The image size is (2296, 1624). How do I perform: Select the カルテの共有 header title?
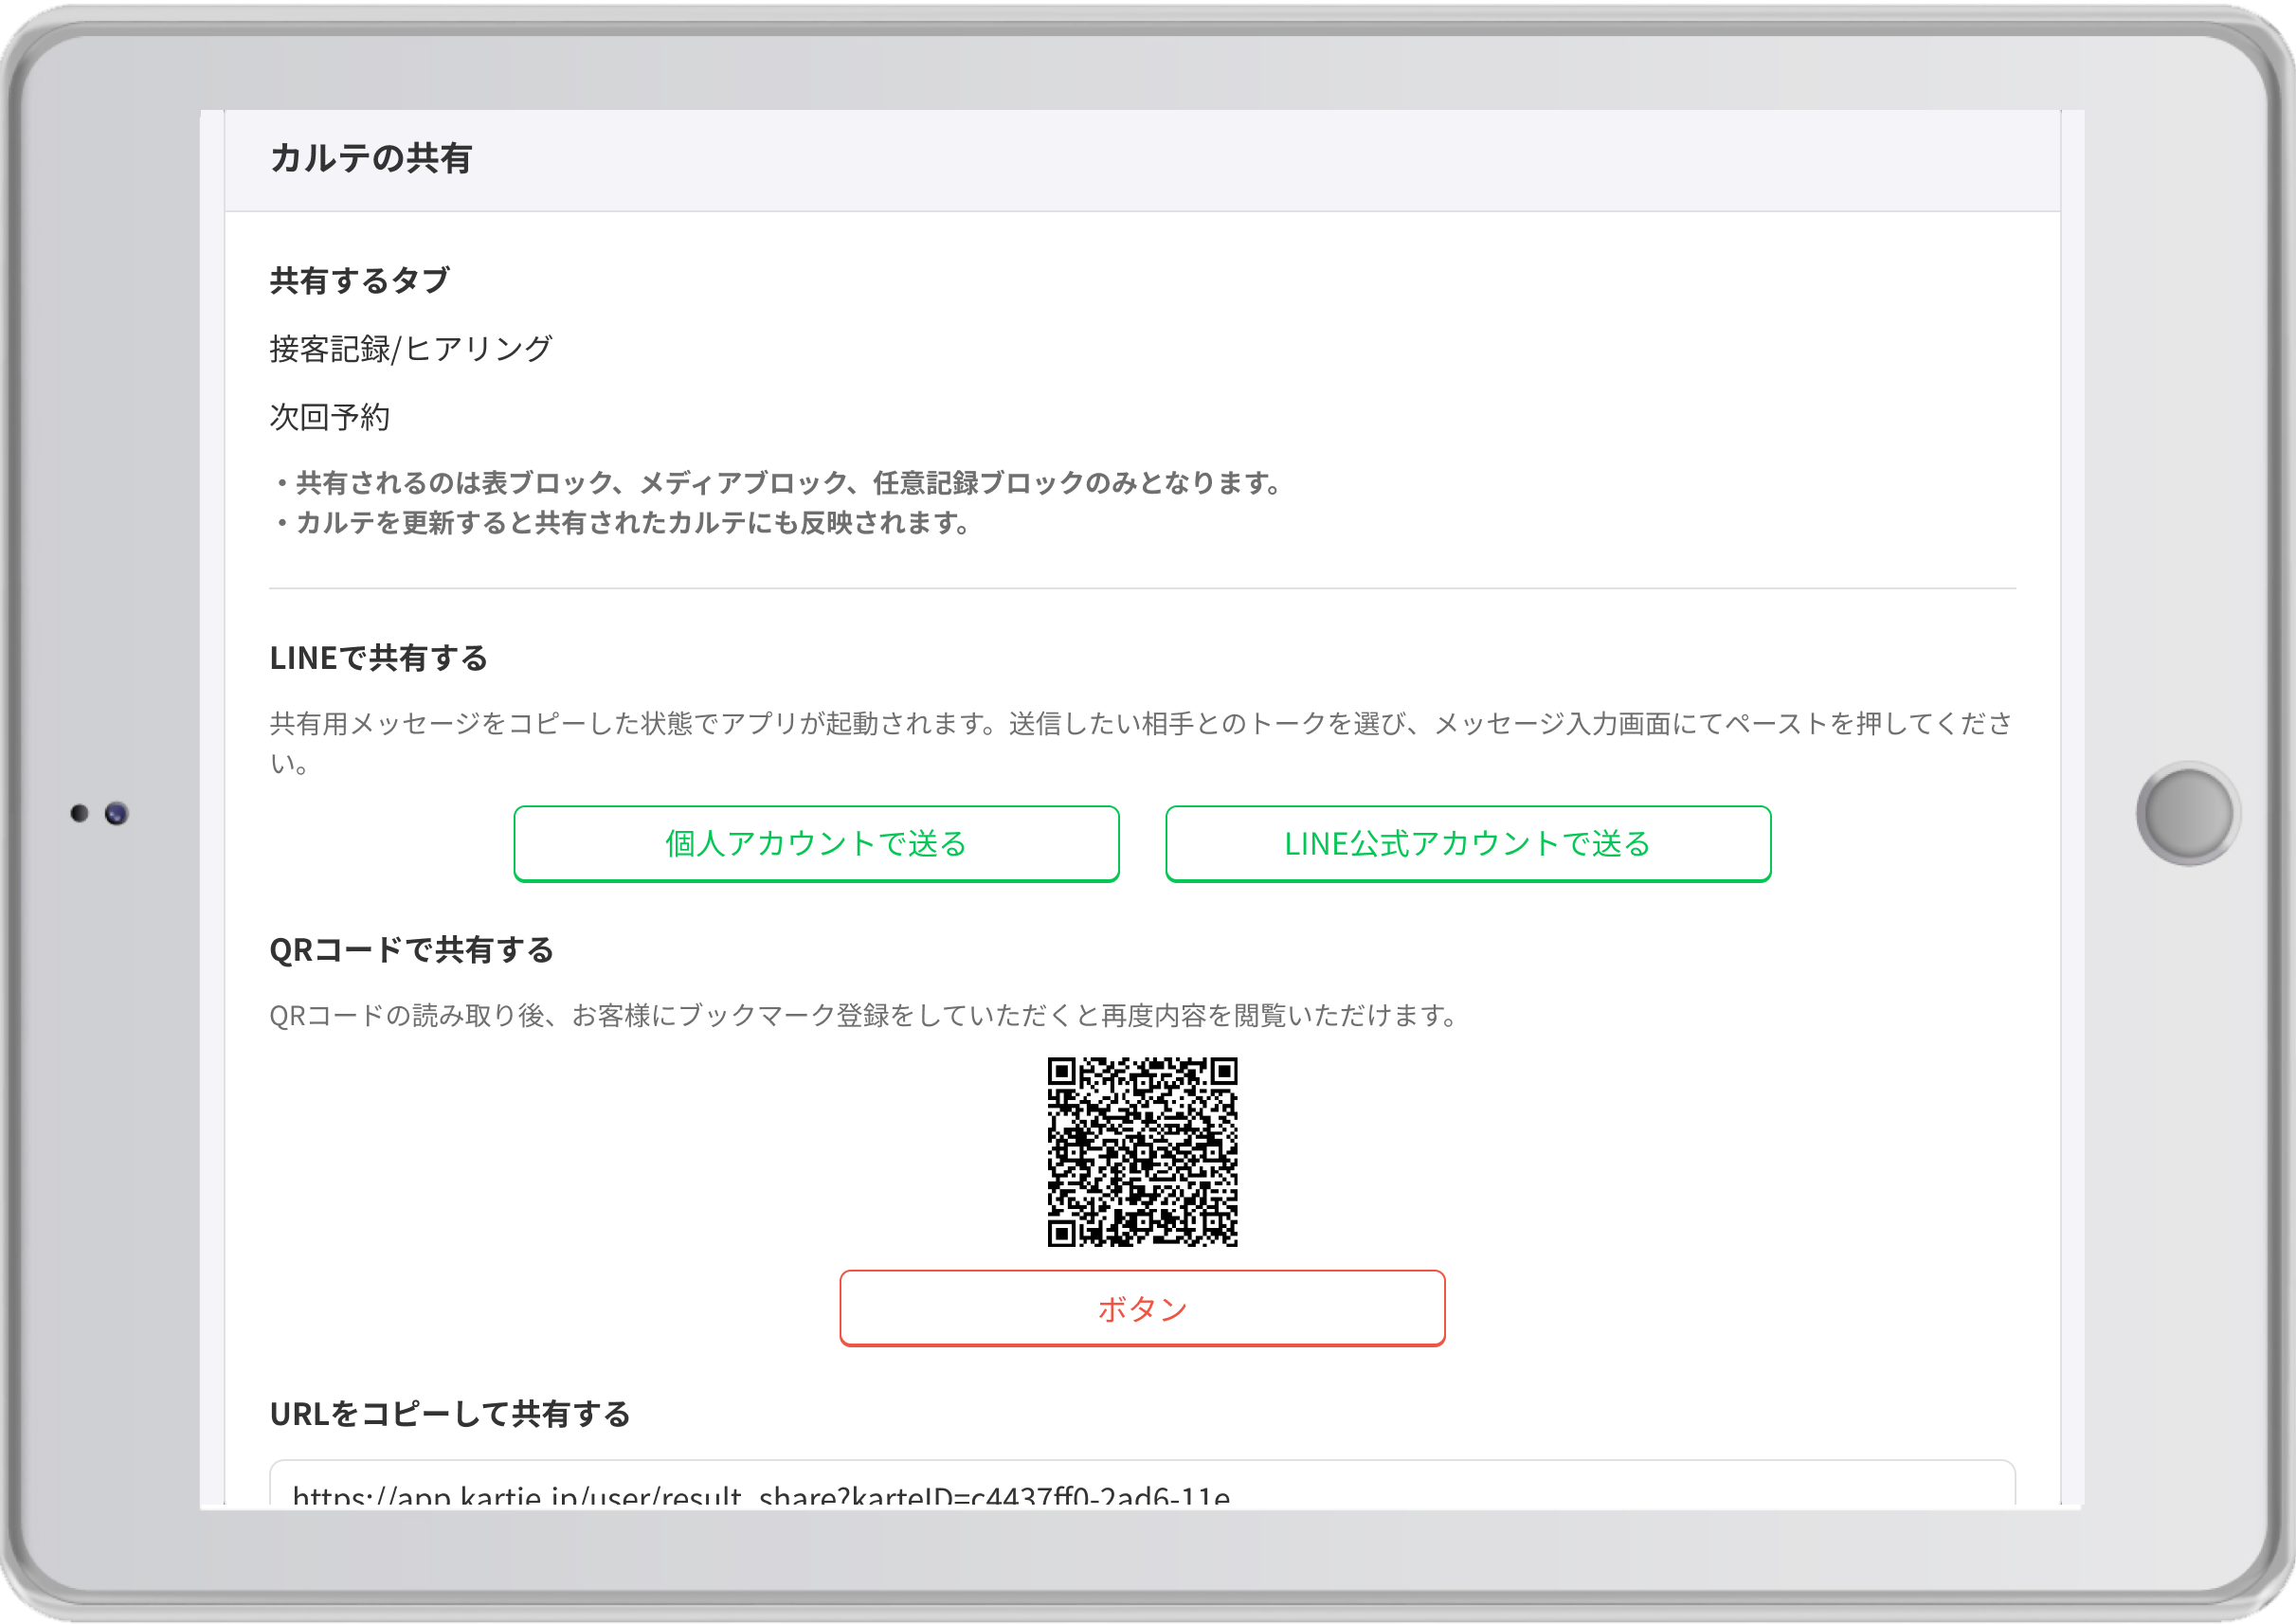(x=371, y=158)
